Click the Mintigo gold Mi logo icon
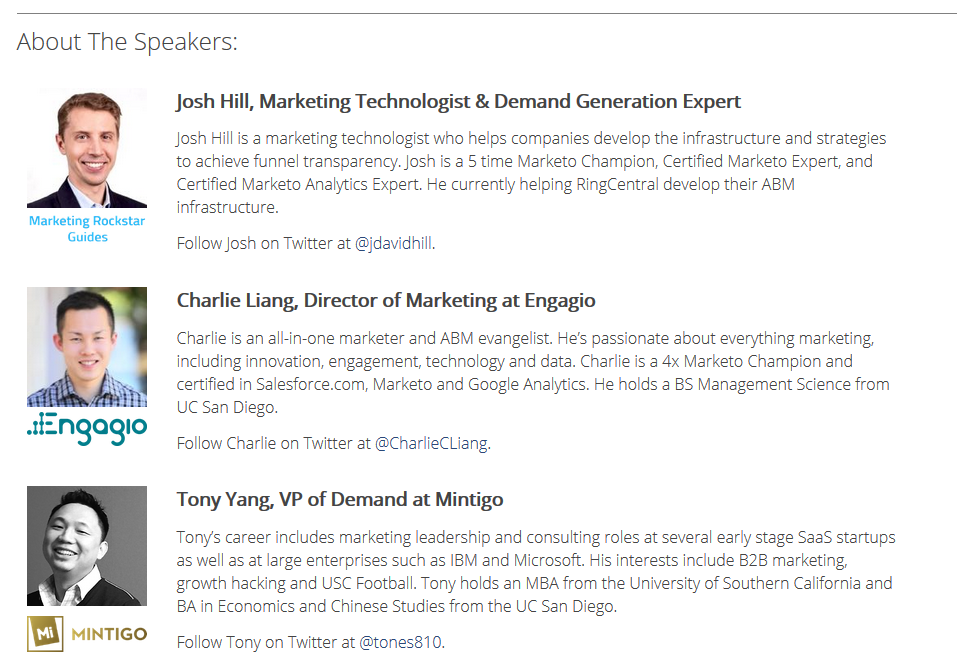The width and height of the screenshot is (972, 657). [x=45, y=633]
